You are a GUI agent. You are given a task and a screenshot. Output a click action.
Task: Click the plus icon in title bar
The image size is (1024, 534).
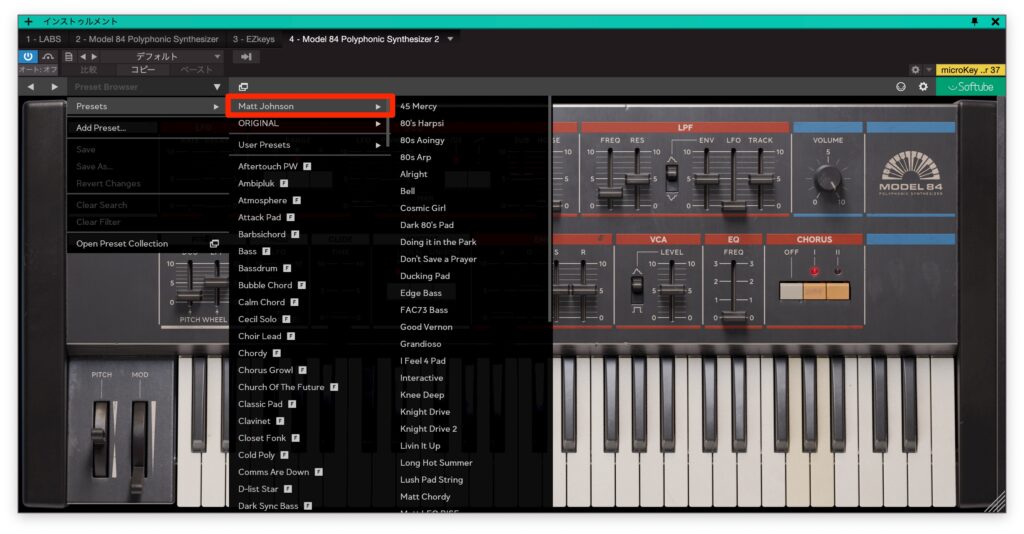28,21
